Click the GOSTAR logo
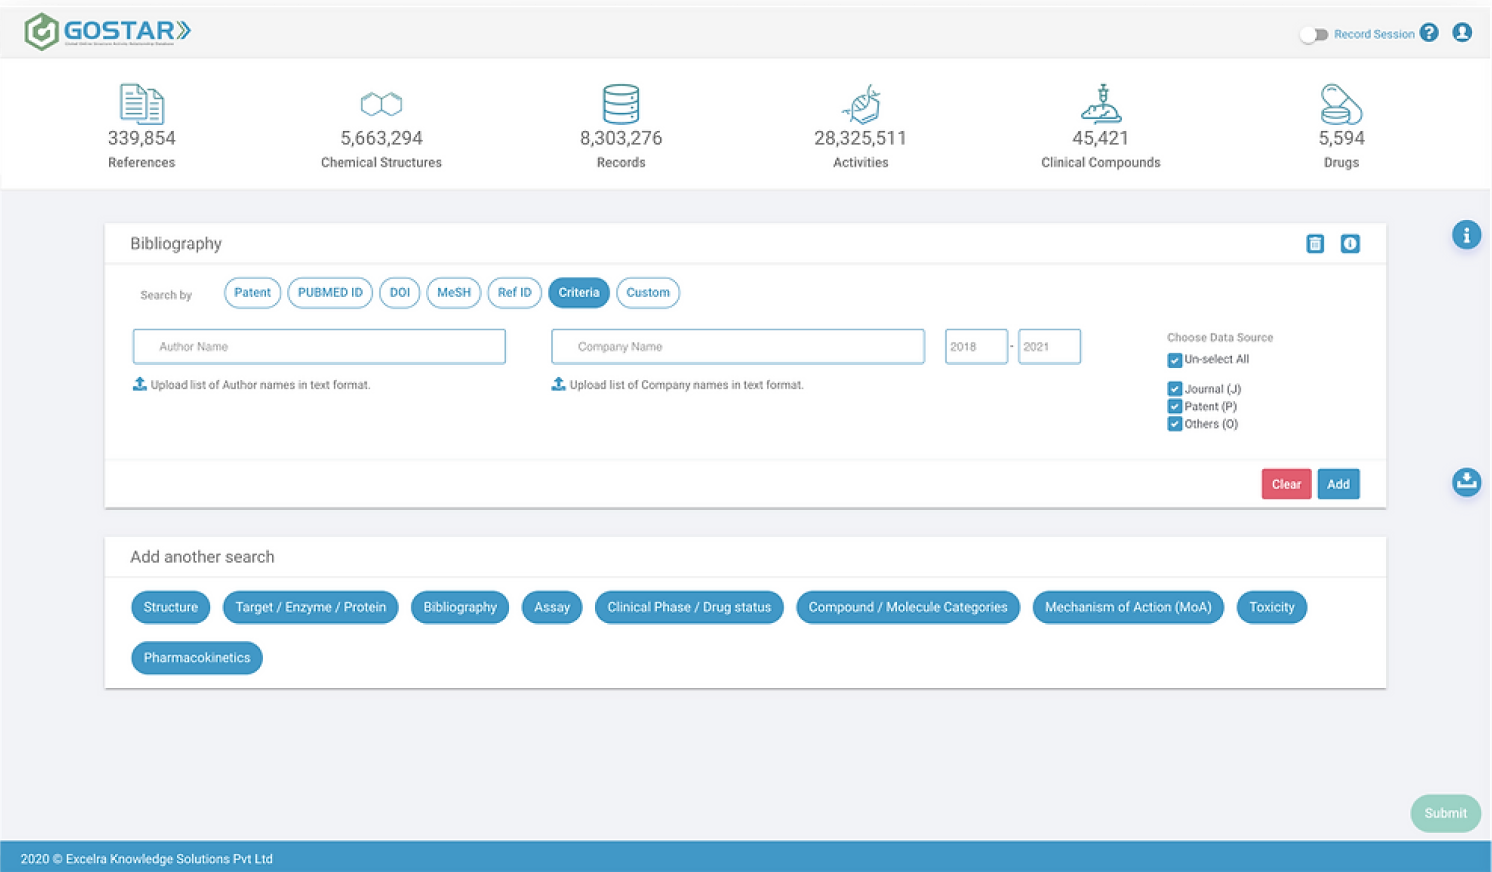 coord(107,31)
